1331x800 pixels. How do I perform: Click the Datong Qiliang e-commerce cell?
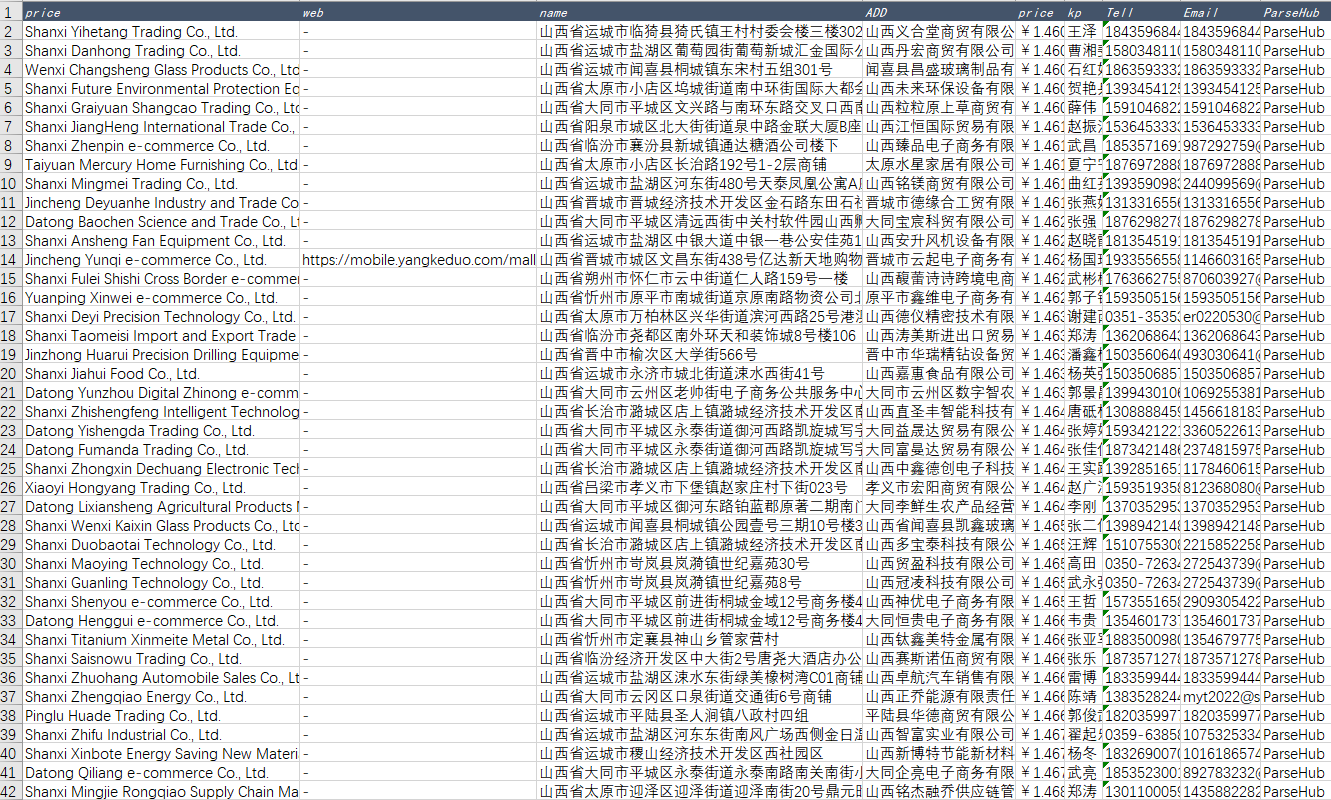click(x=160, y=773)
